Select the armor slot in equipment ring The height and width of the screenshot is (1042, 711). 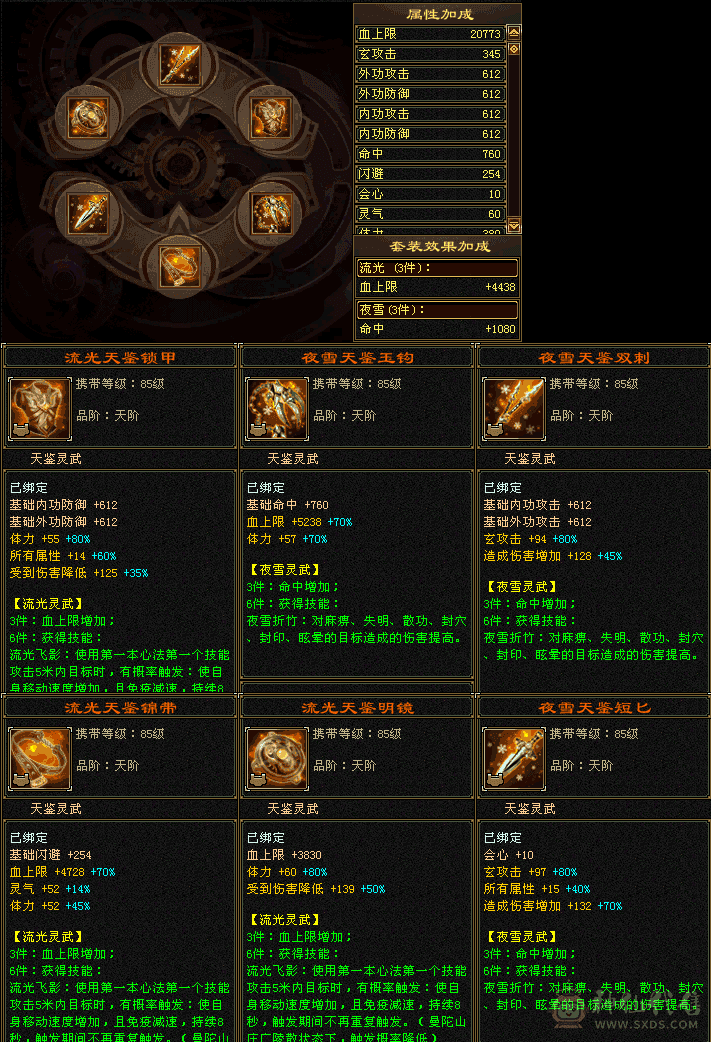click(270, 118)
